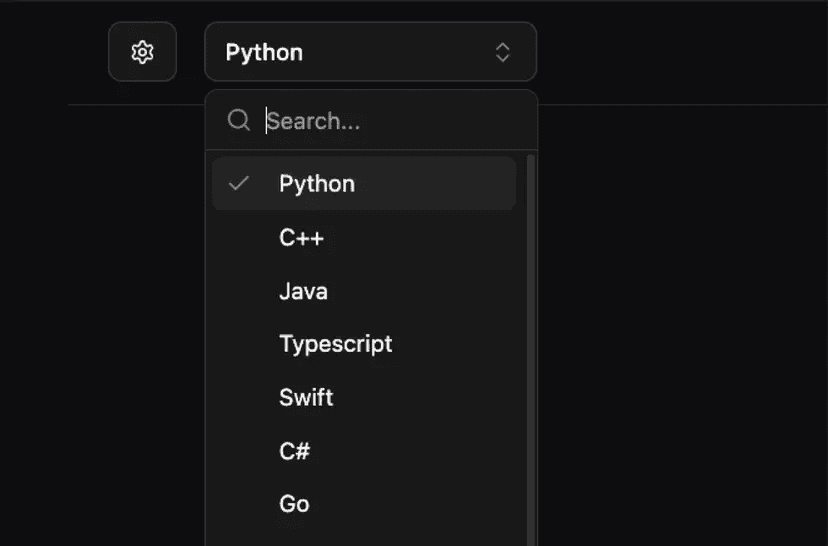Screen dimensions: 828x546
Task: Click the Python label in the selector button
Action: coord(264,52)
